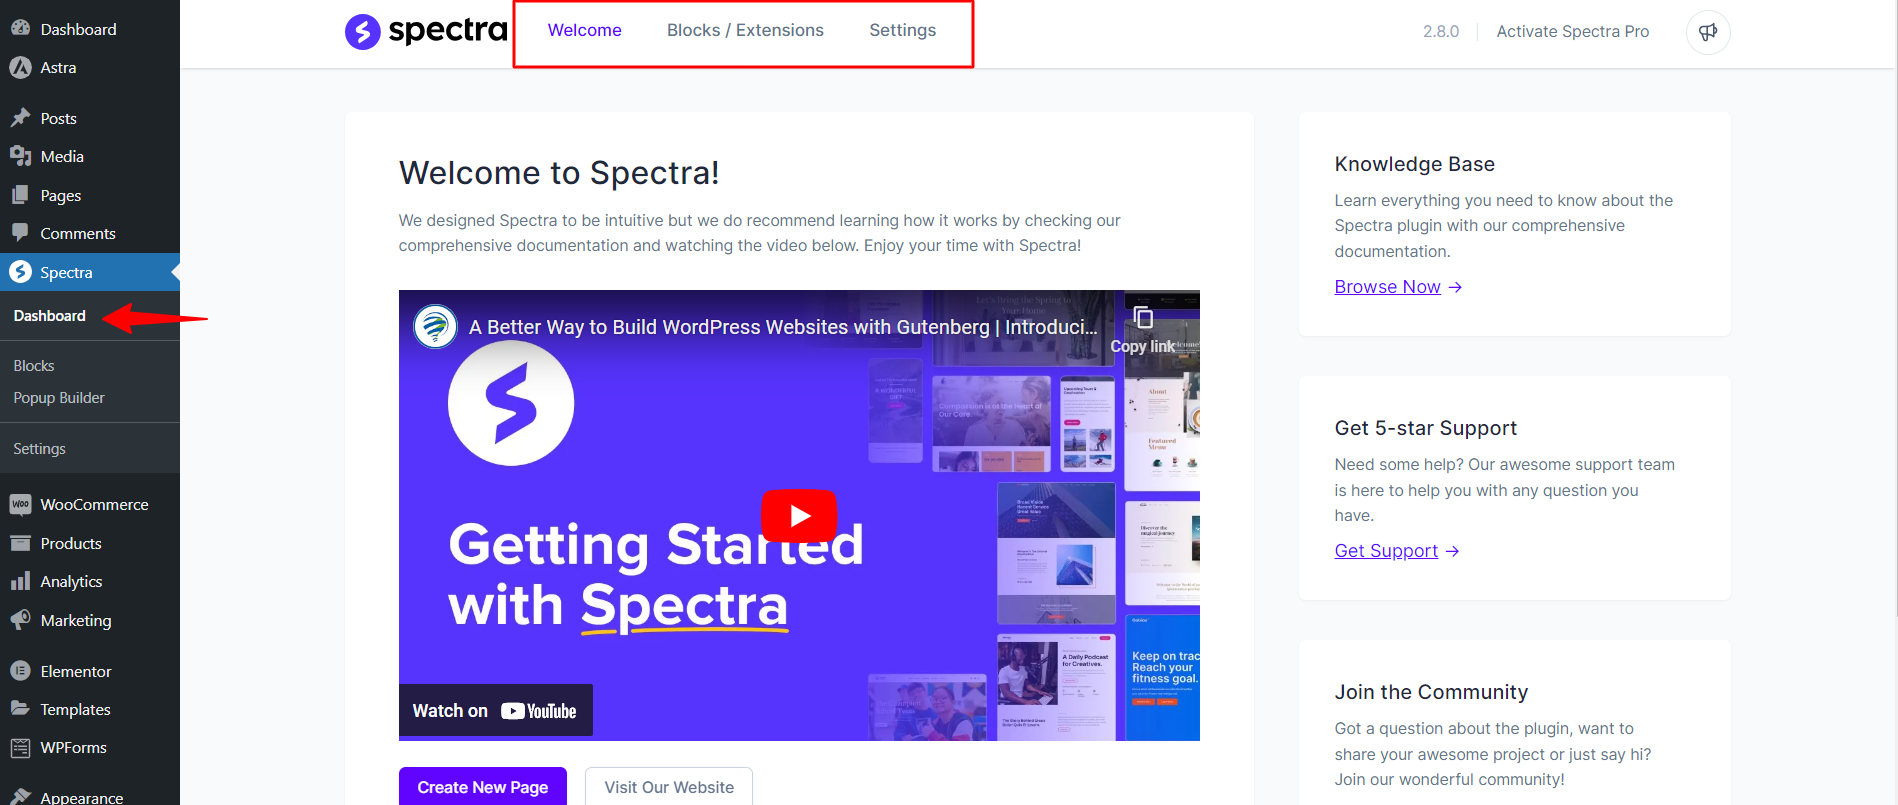This screenshot has height=805, width=1898.
Task: Open the What's New megaphone icon
Action: pyautogui.click(x=1708, y=31)
